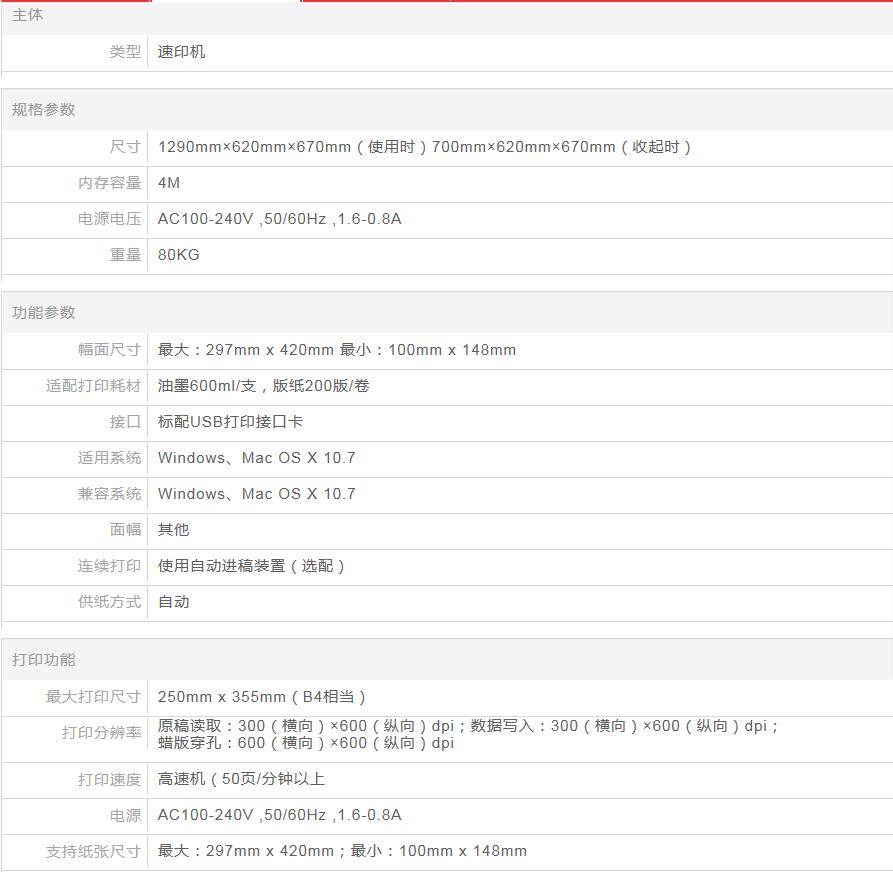
Task: Click the 适用系统 row label
Action: click(x=110, y=458)
